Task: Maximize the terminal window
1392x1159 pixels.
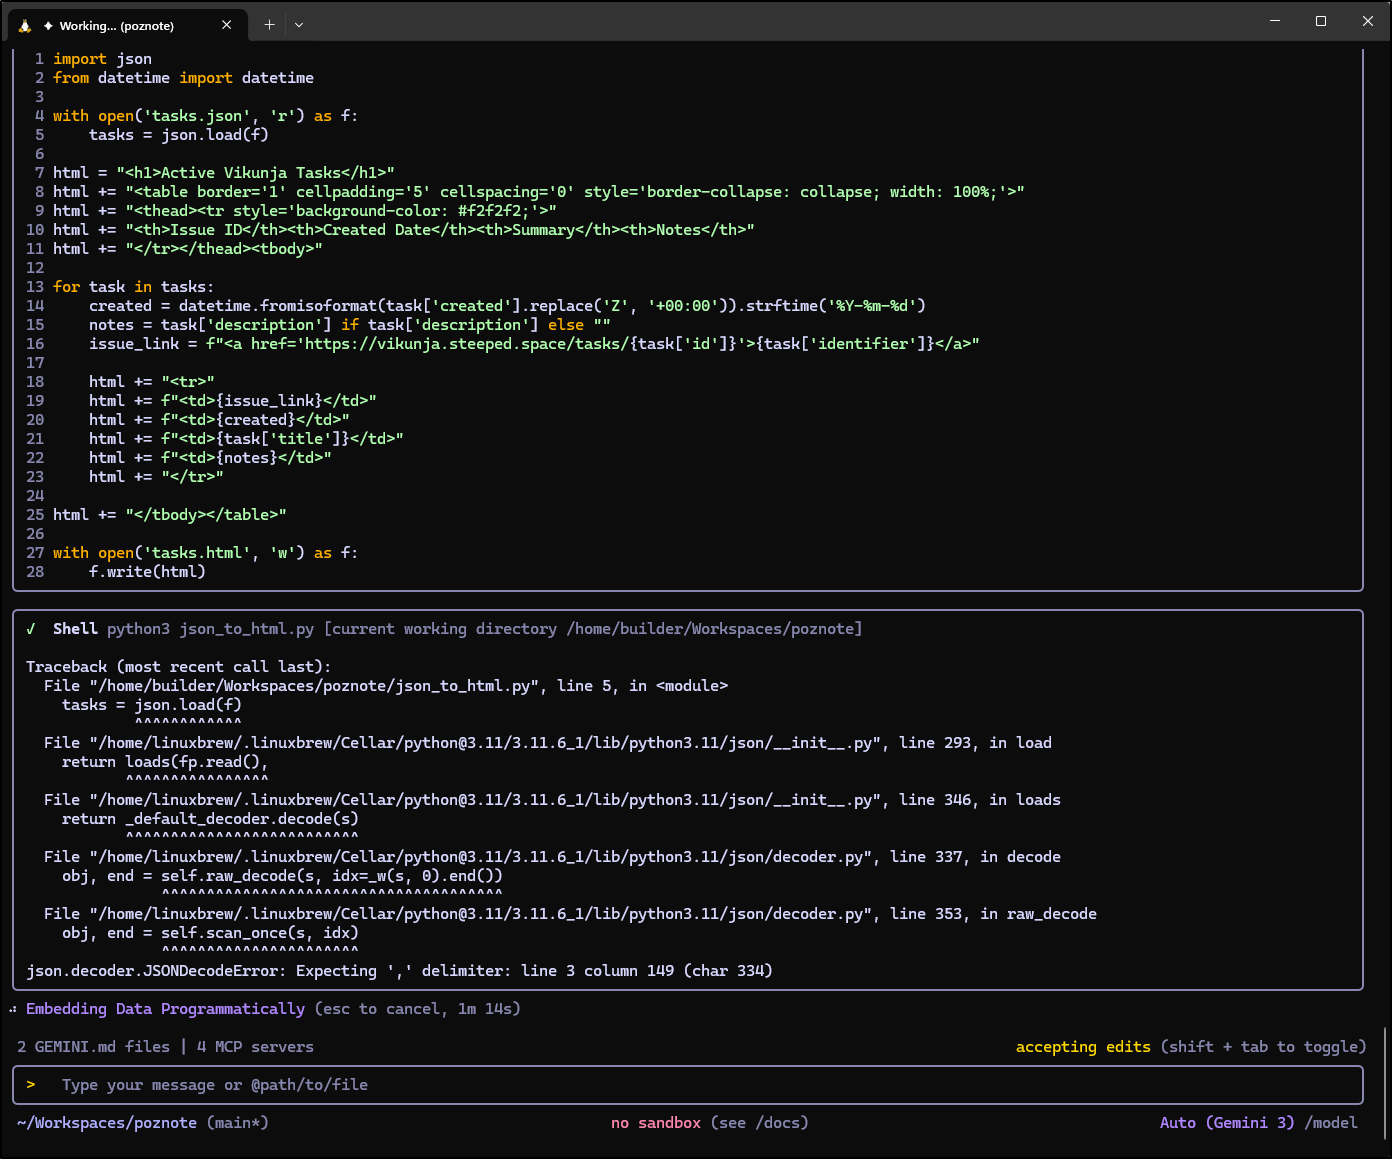Action: [1321, 21]
